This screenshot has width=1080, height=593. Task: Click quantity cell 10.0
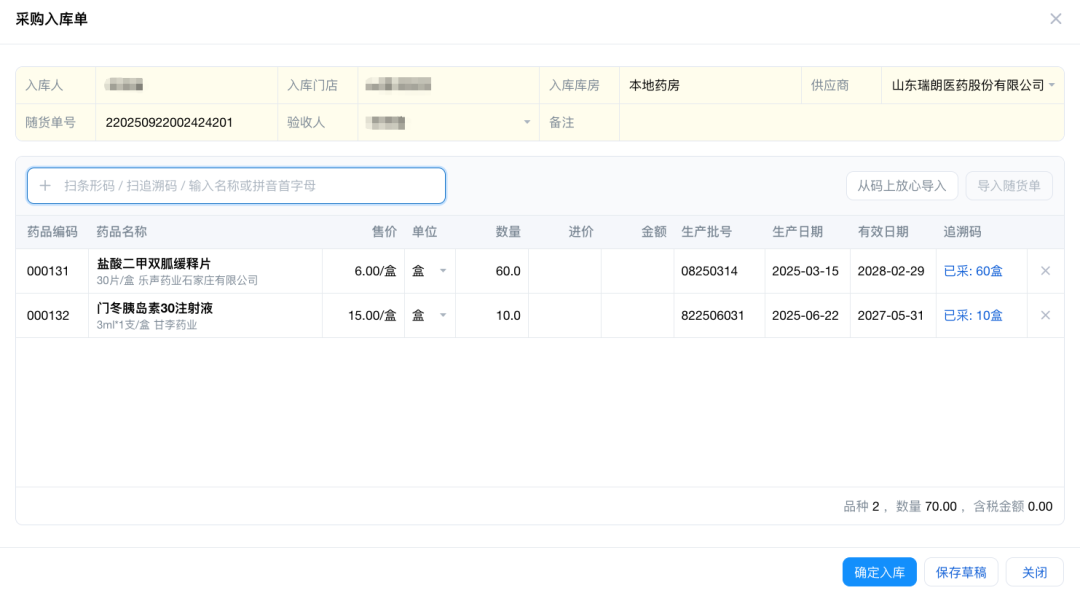pos(492,315)
